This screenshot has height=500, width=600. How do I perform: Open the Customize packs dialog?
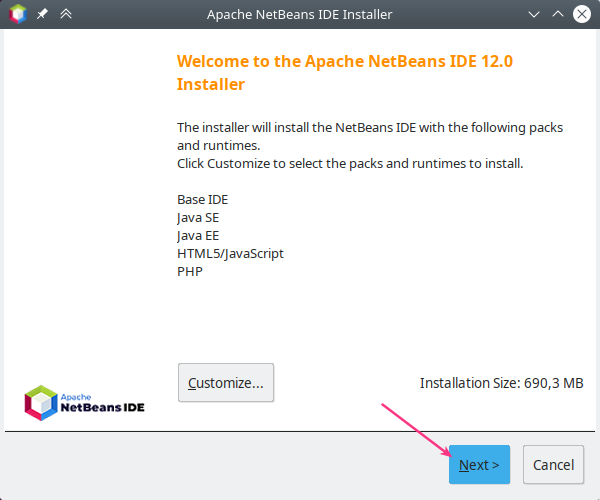pyautogui.click(x=225, y=382)
